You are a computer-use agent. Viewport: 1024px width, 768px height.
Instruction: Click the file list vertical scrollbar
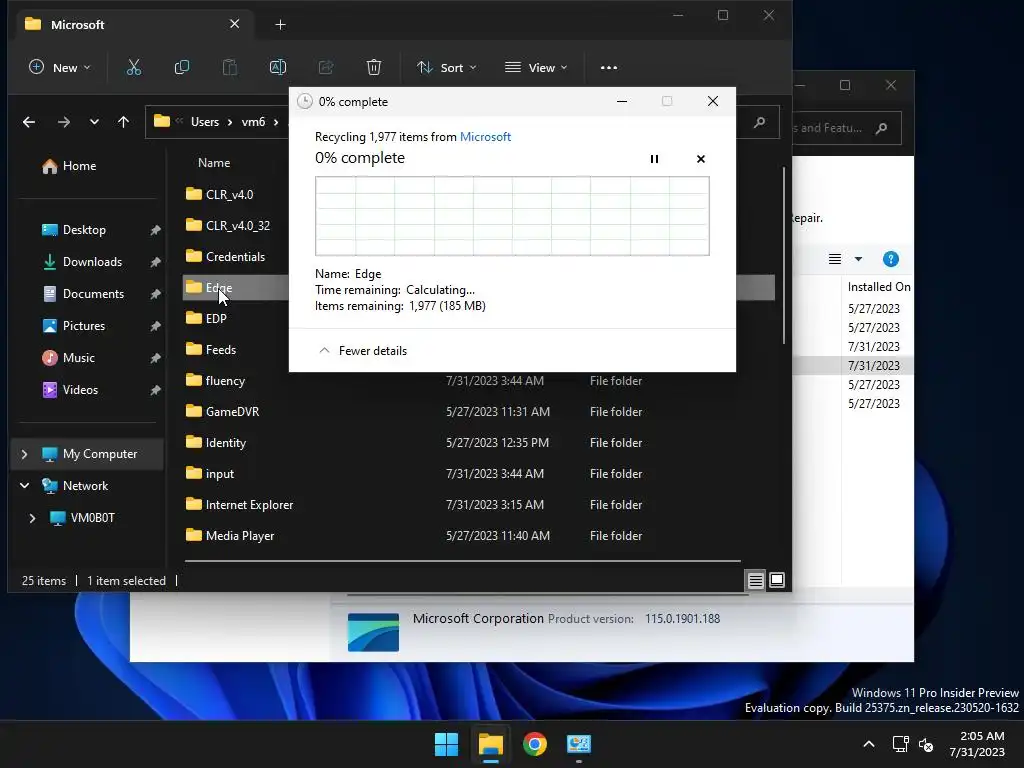(x=784, y=255)
